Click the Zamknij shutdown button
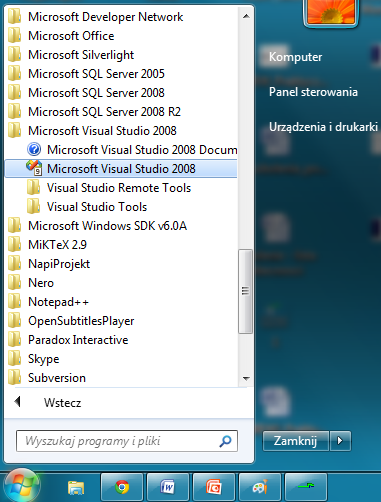Viewport: 381px width, 502px height. 296,441
